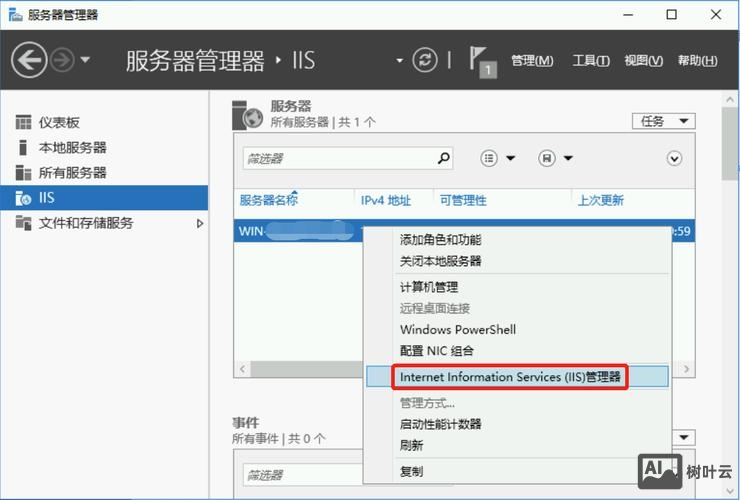This screenshot has height=500, width=740.
Task: Click the search magnifier in server filter
Action: tap(444, 158)
